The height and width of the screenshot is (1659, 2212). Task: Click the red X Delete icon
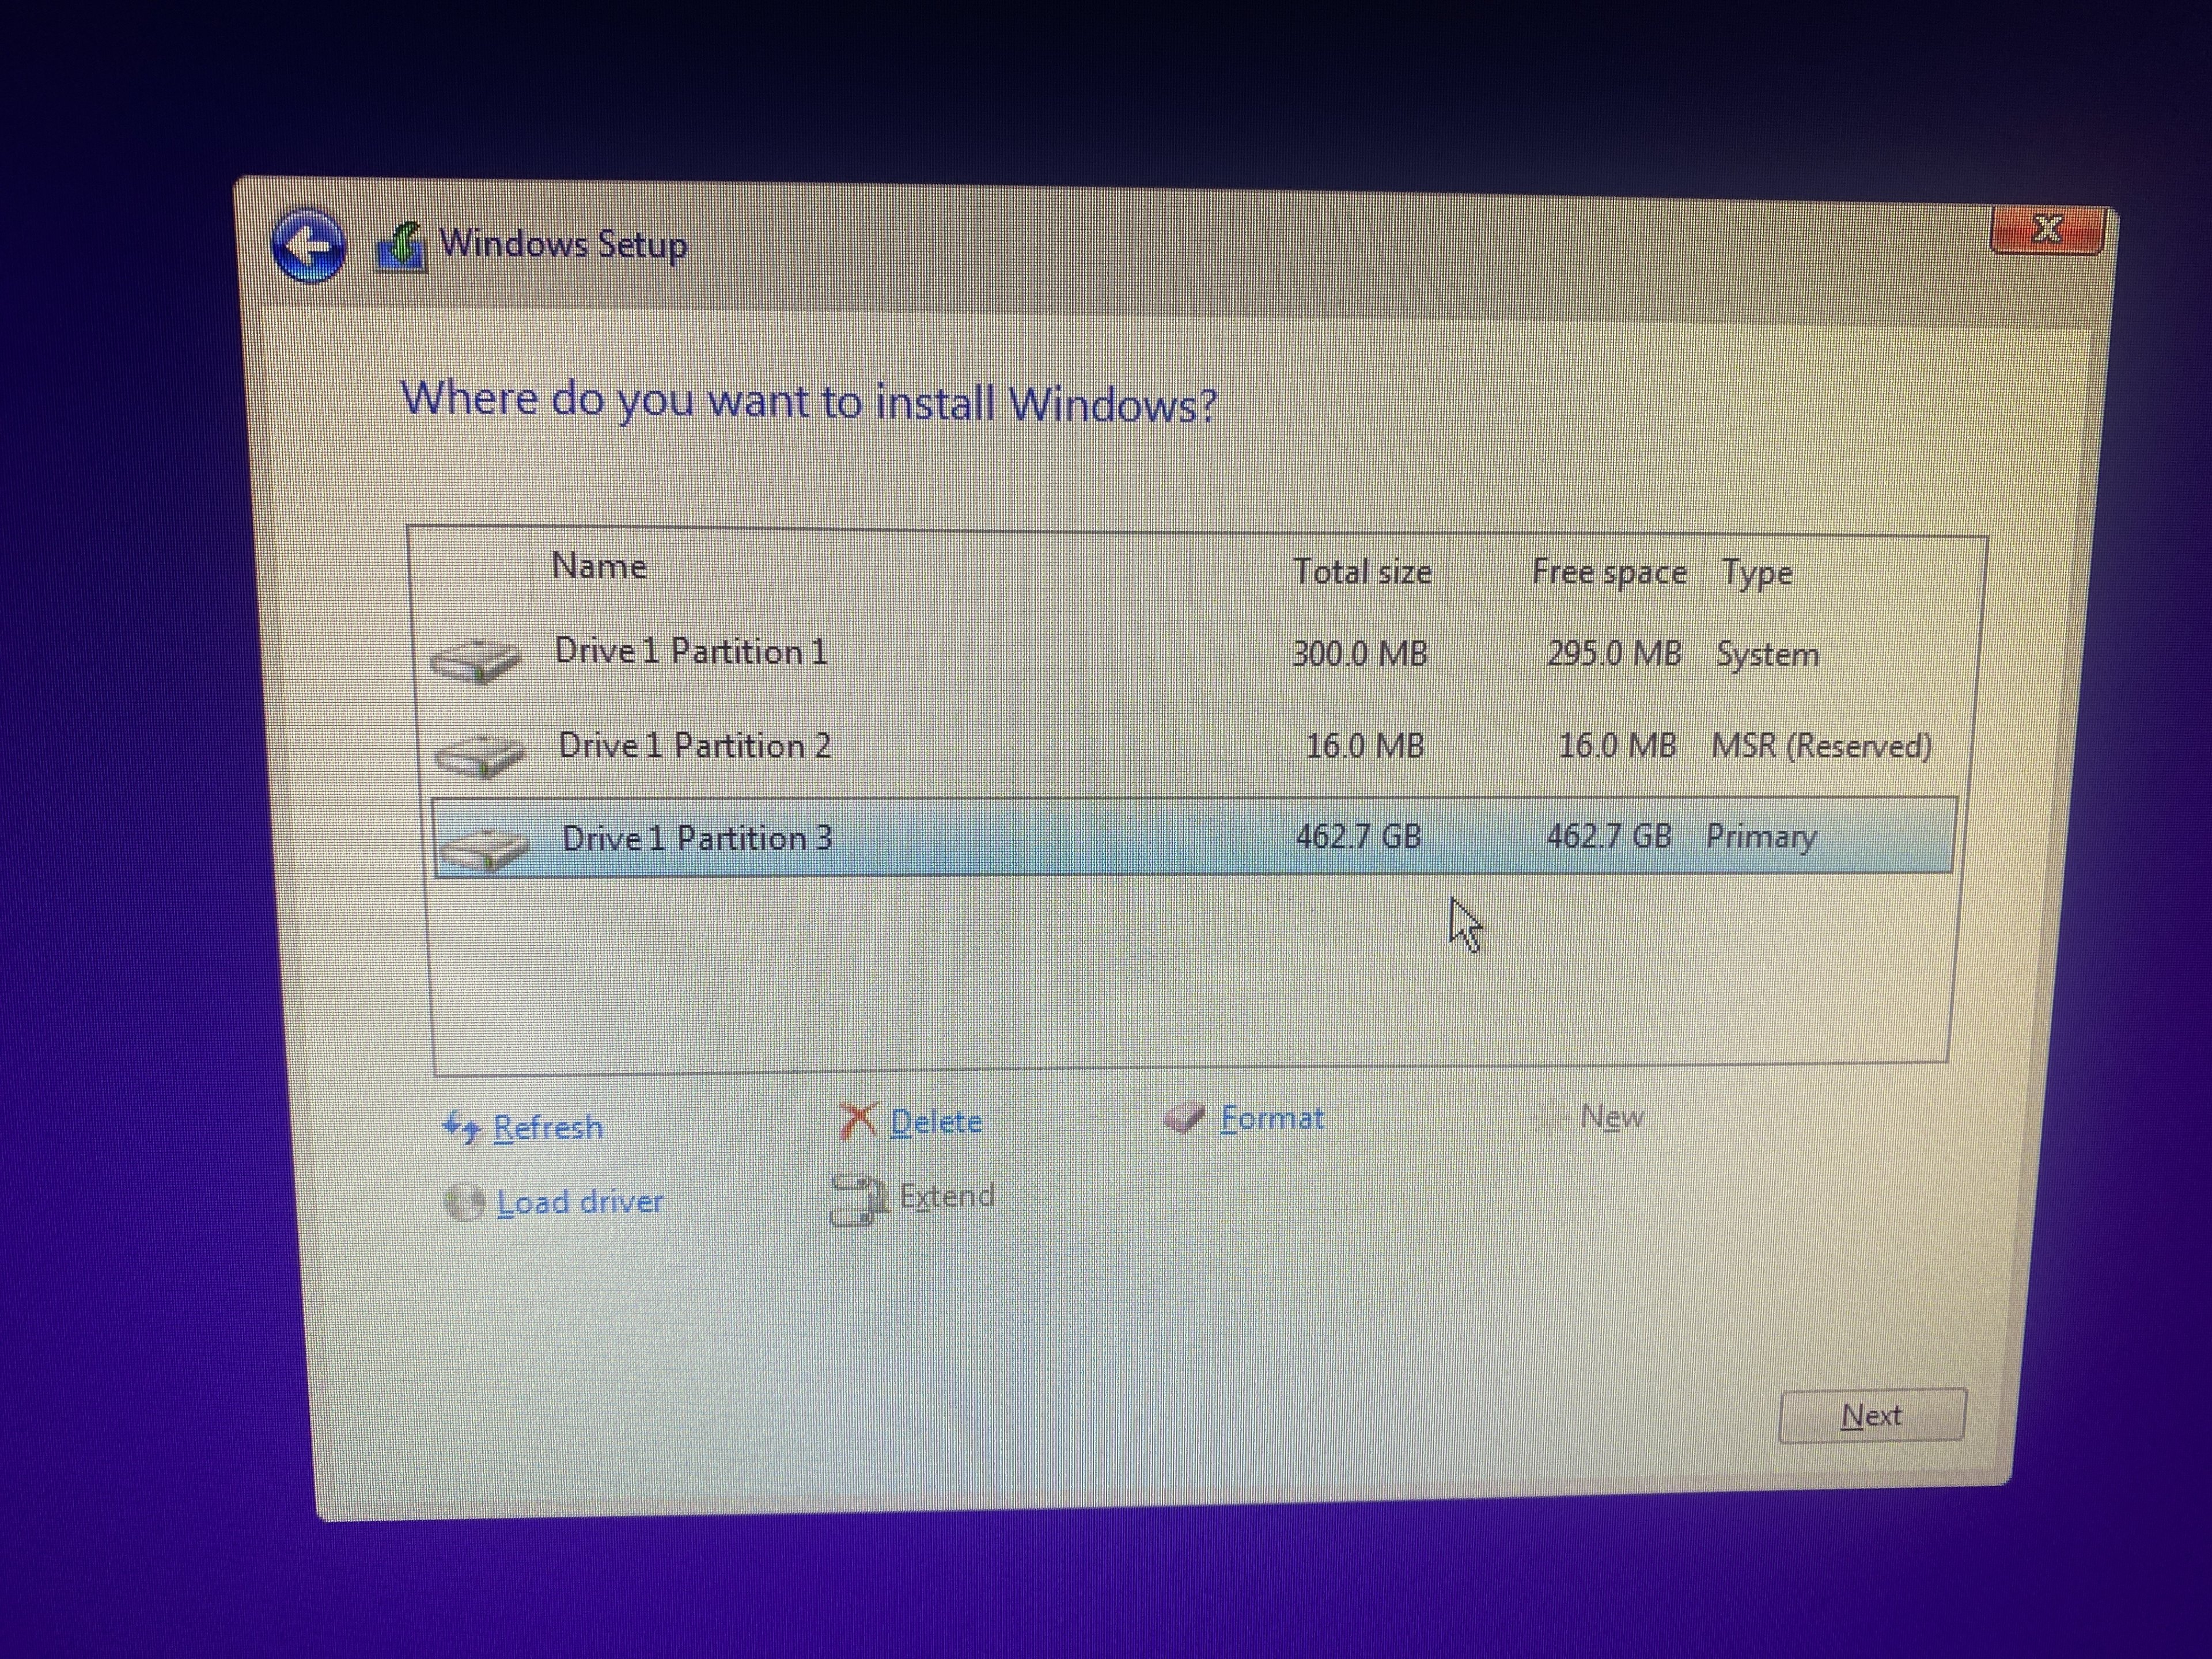857,1121
